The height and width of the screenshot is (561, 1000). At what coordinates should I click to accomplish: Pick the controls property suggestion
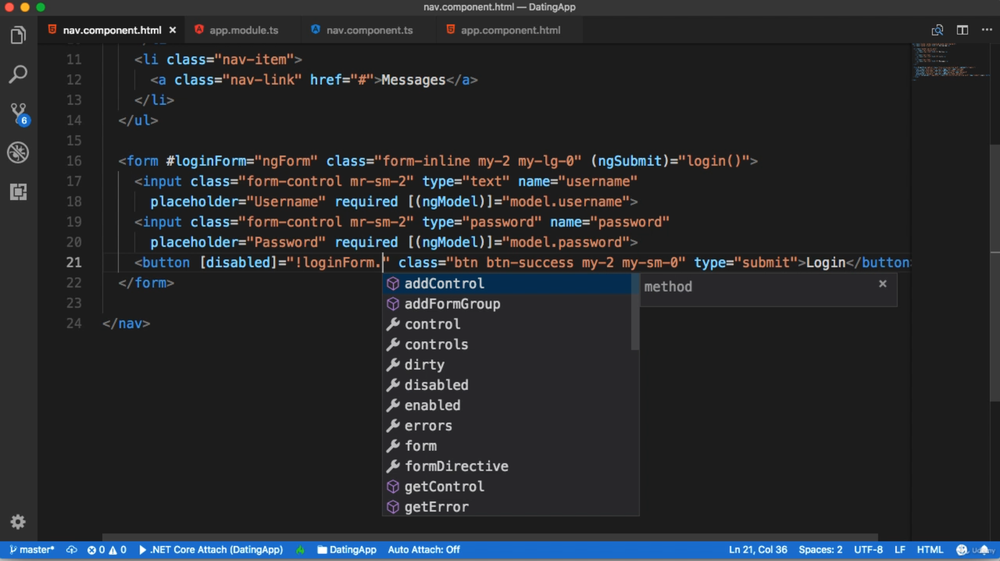507,345
